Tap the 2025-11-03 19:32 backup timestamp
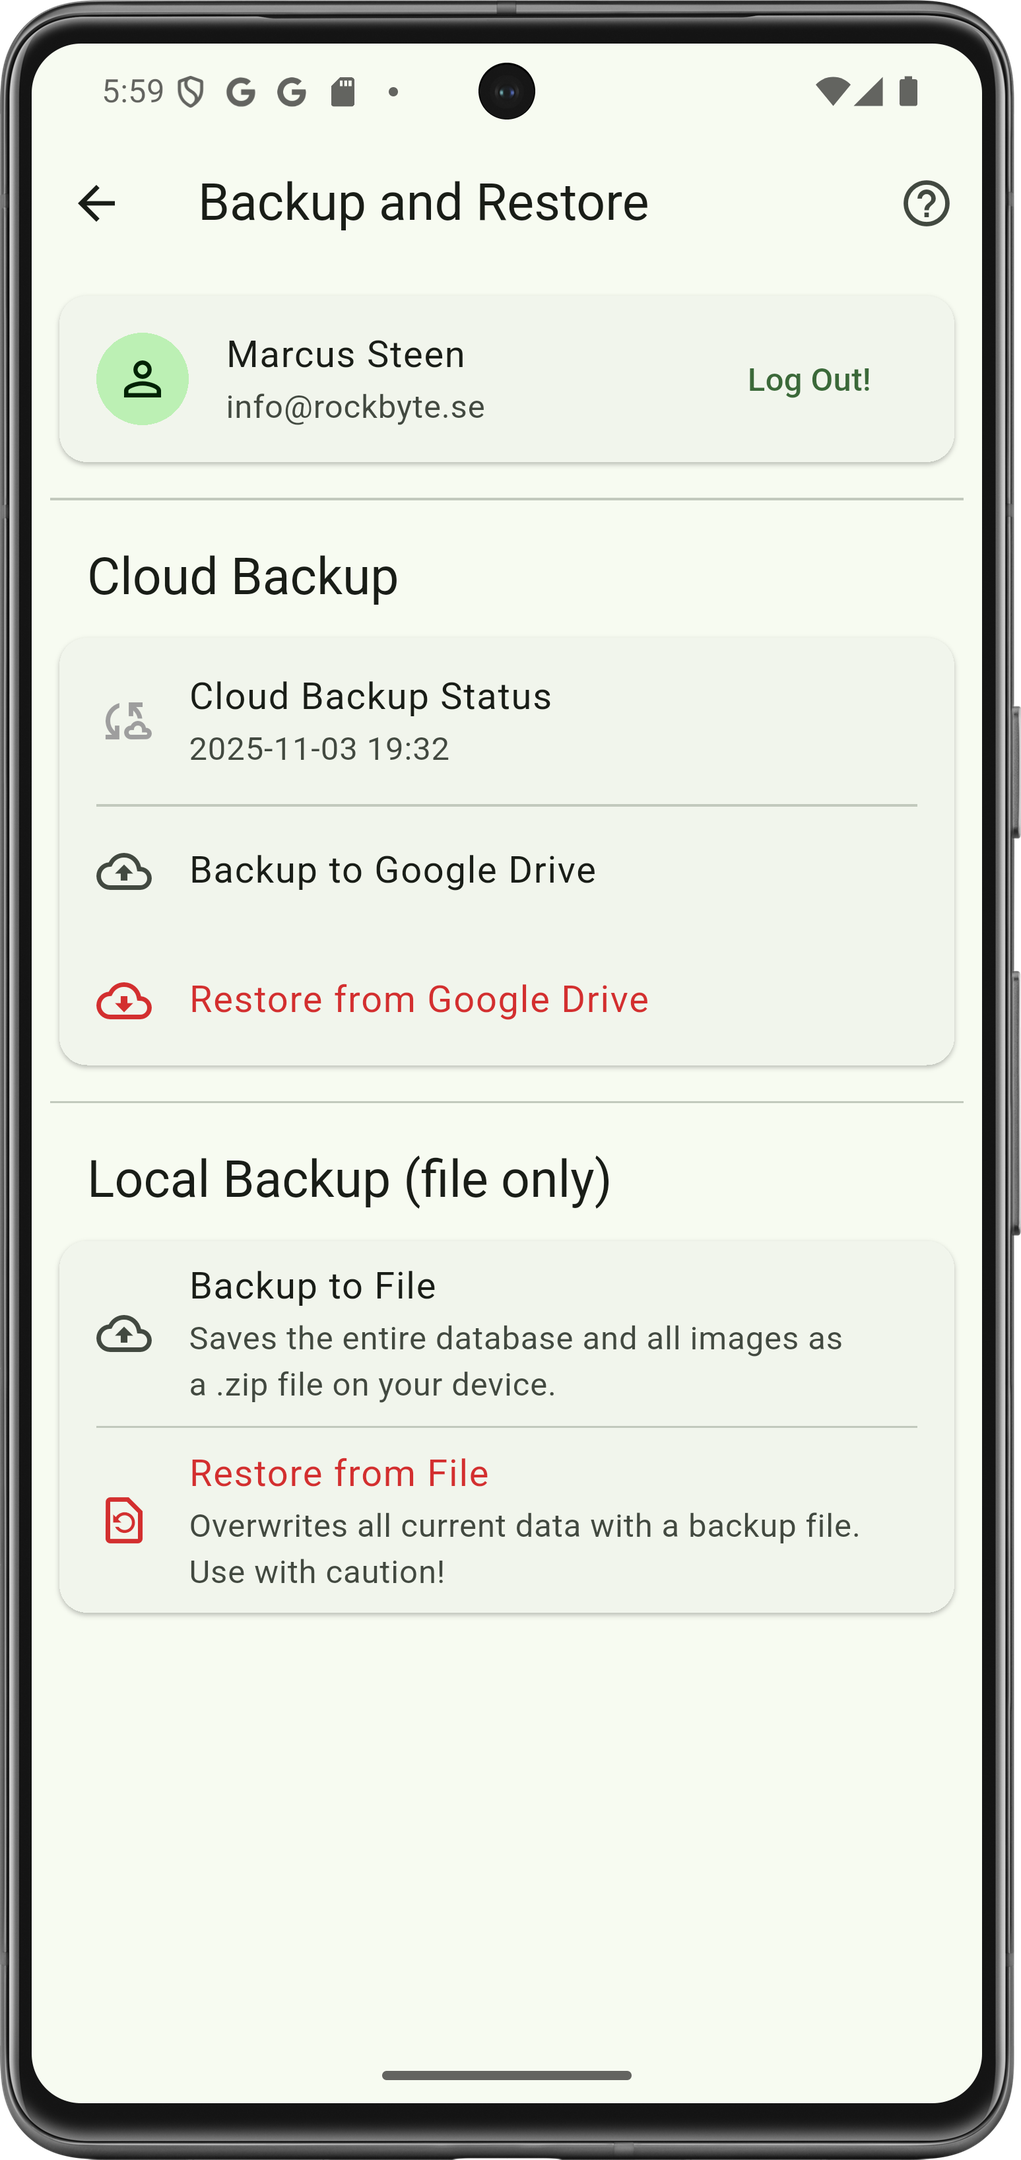Viewport: 1021px width, 2160px height. tap(319, 749)
